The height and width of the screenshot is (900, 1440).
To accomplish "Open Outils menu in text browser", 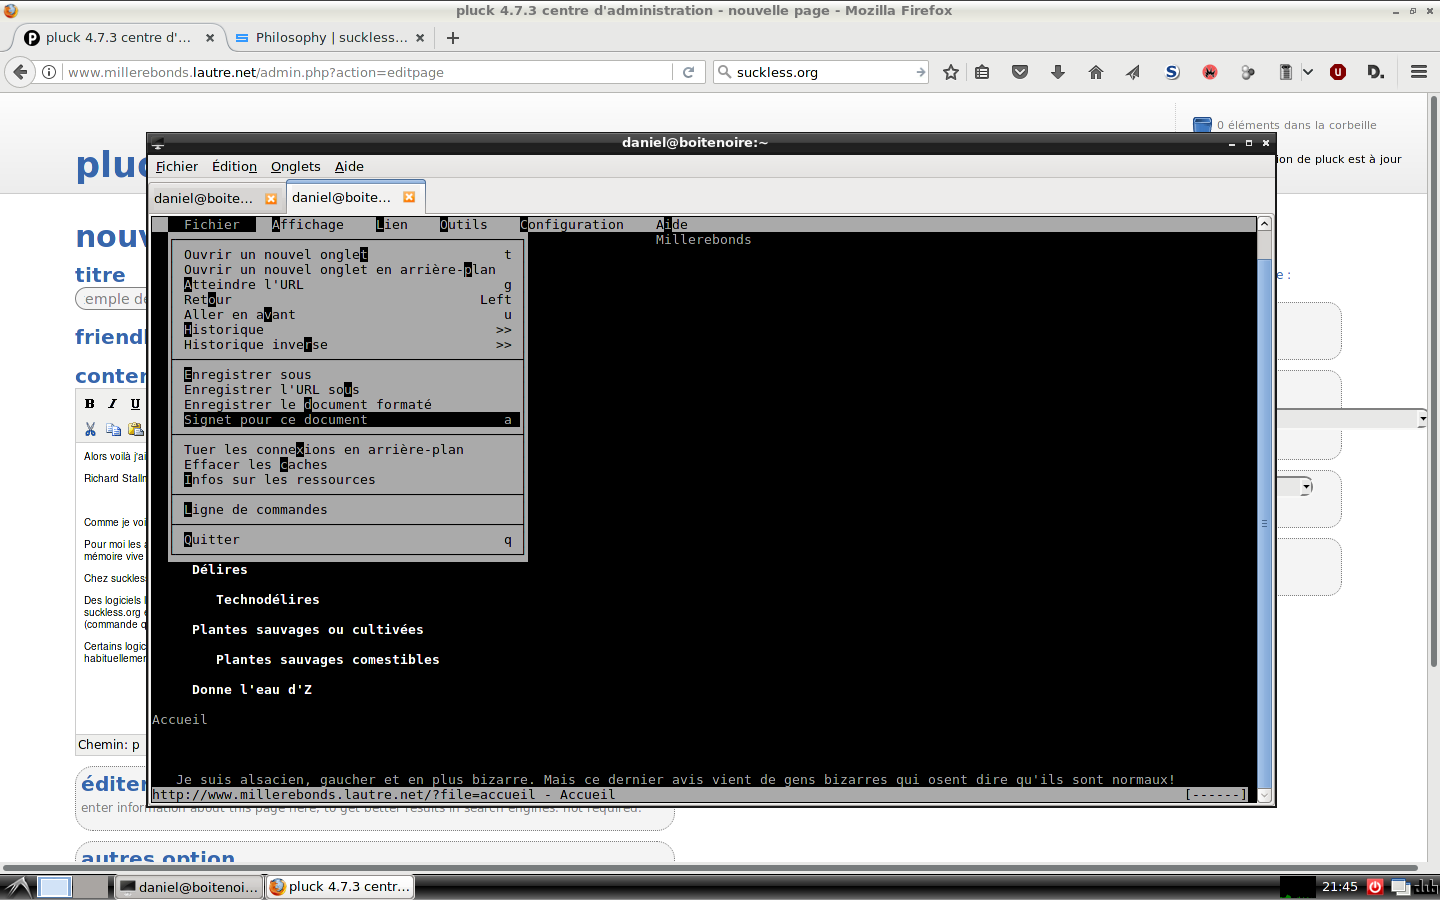I will pyautogui.click(x=464, y=225).
